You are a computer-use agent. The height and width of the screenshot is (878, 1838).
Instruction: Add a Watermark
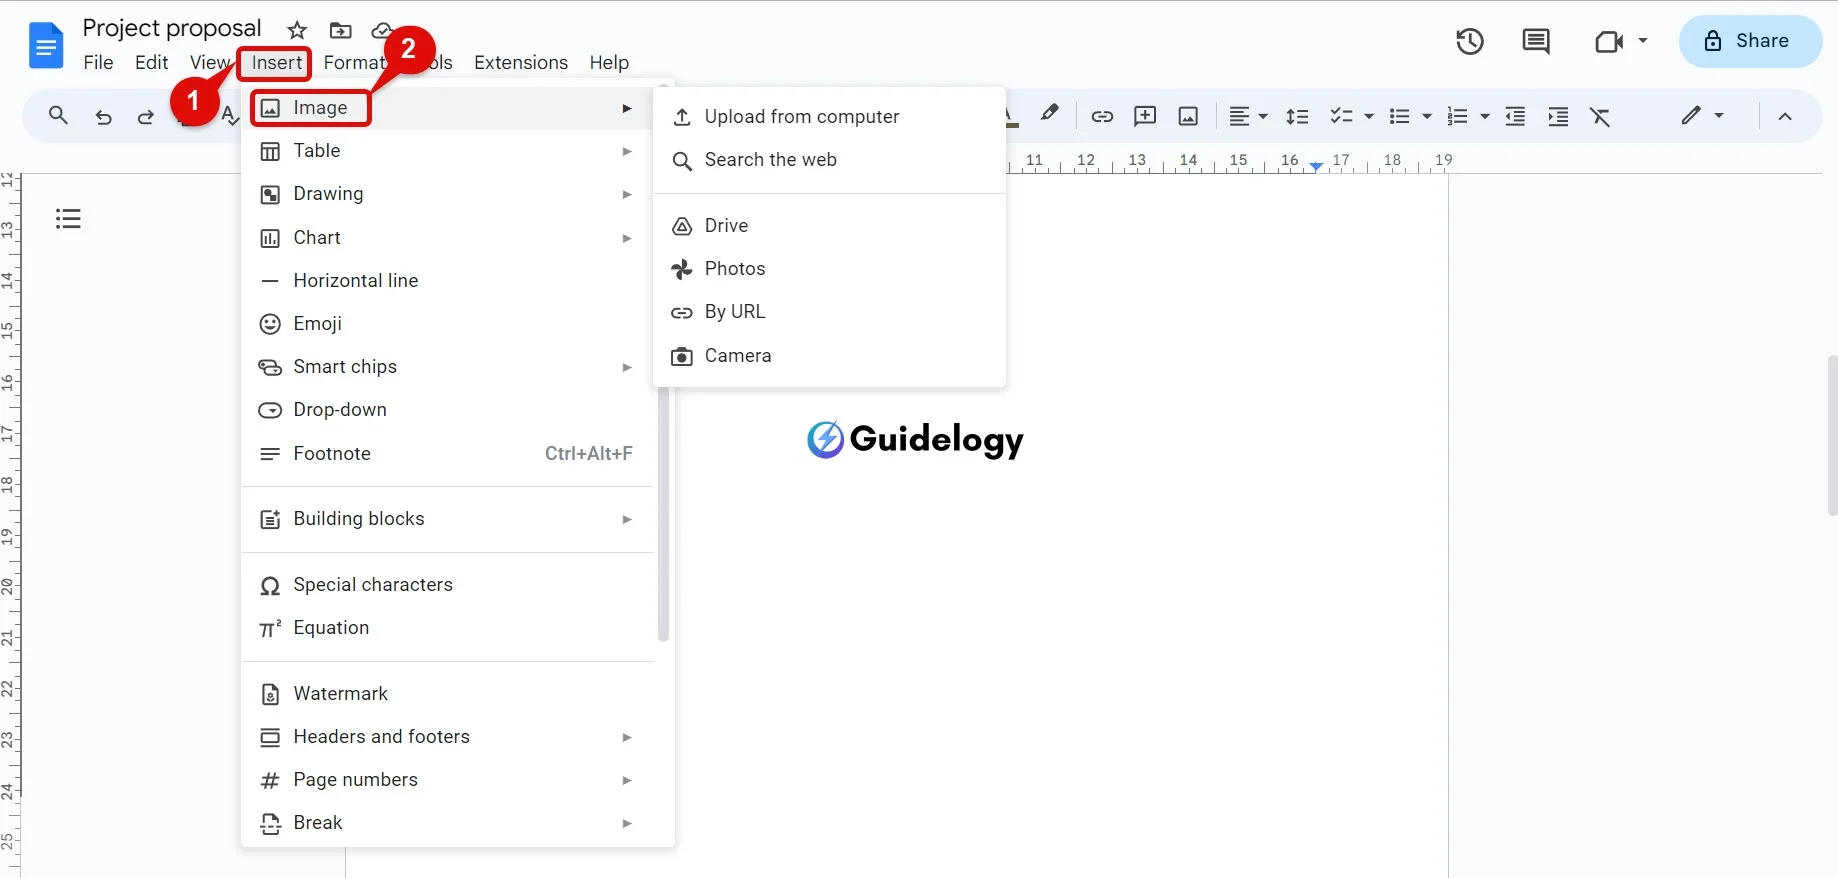tap(447, 694)
